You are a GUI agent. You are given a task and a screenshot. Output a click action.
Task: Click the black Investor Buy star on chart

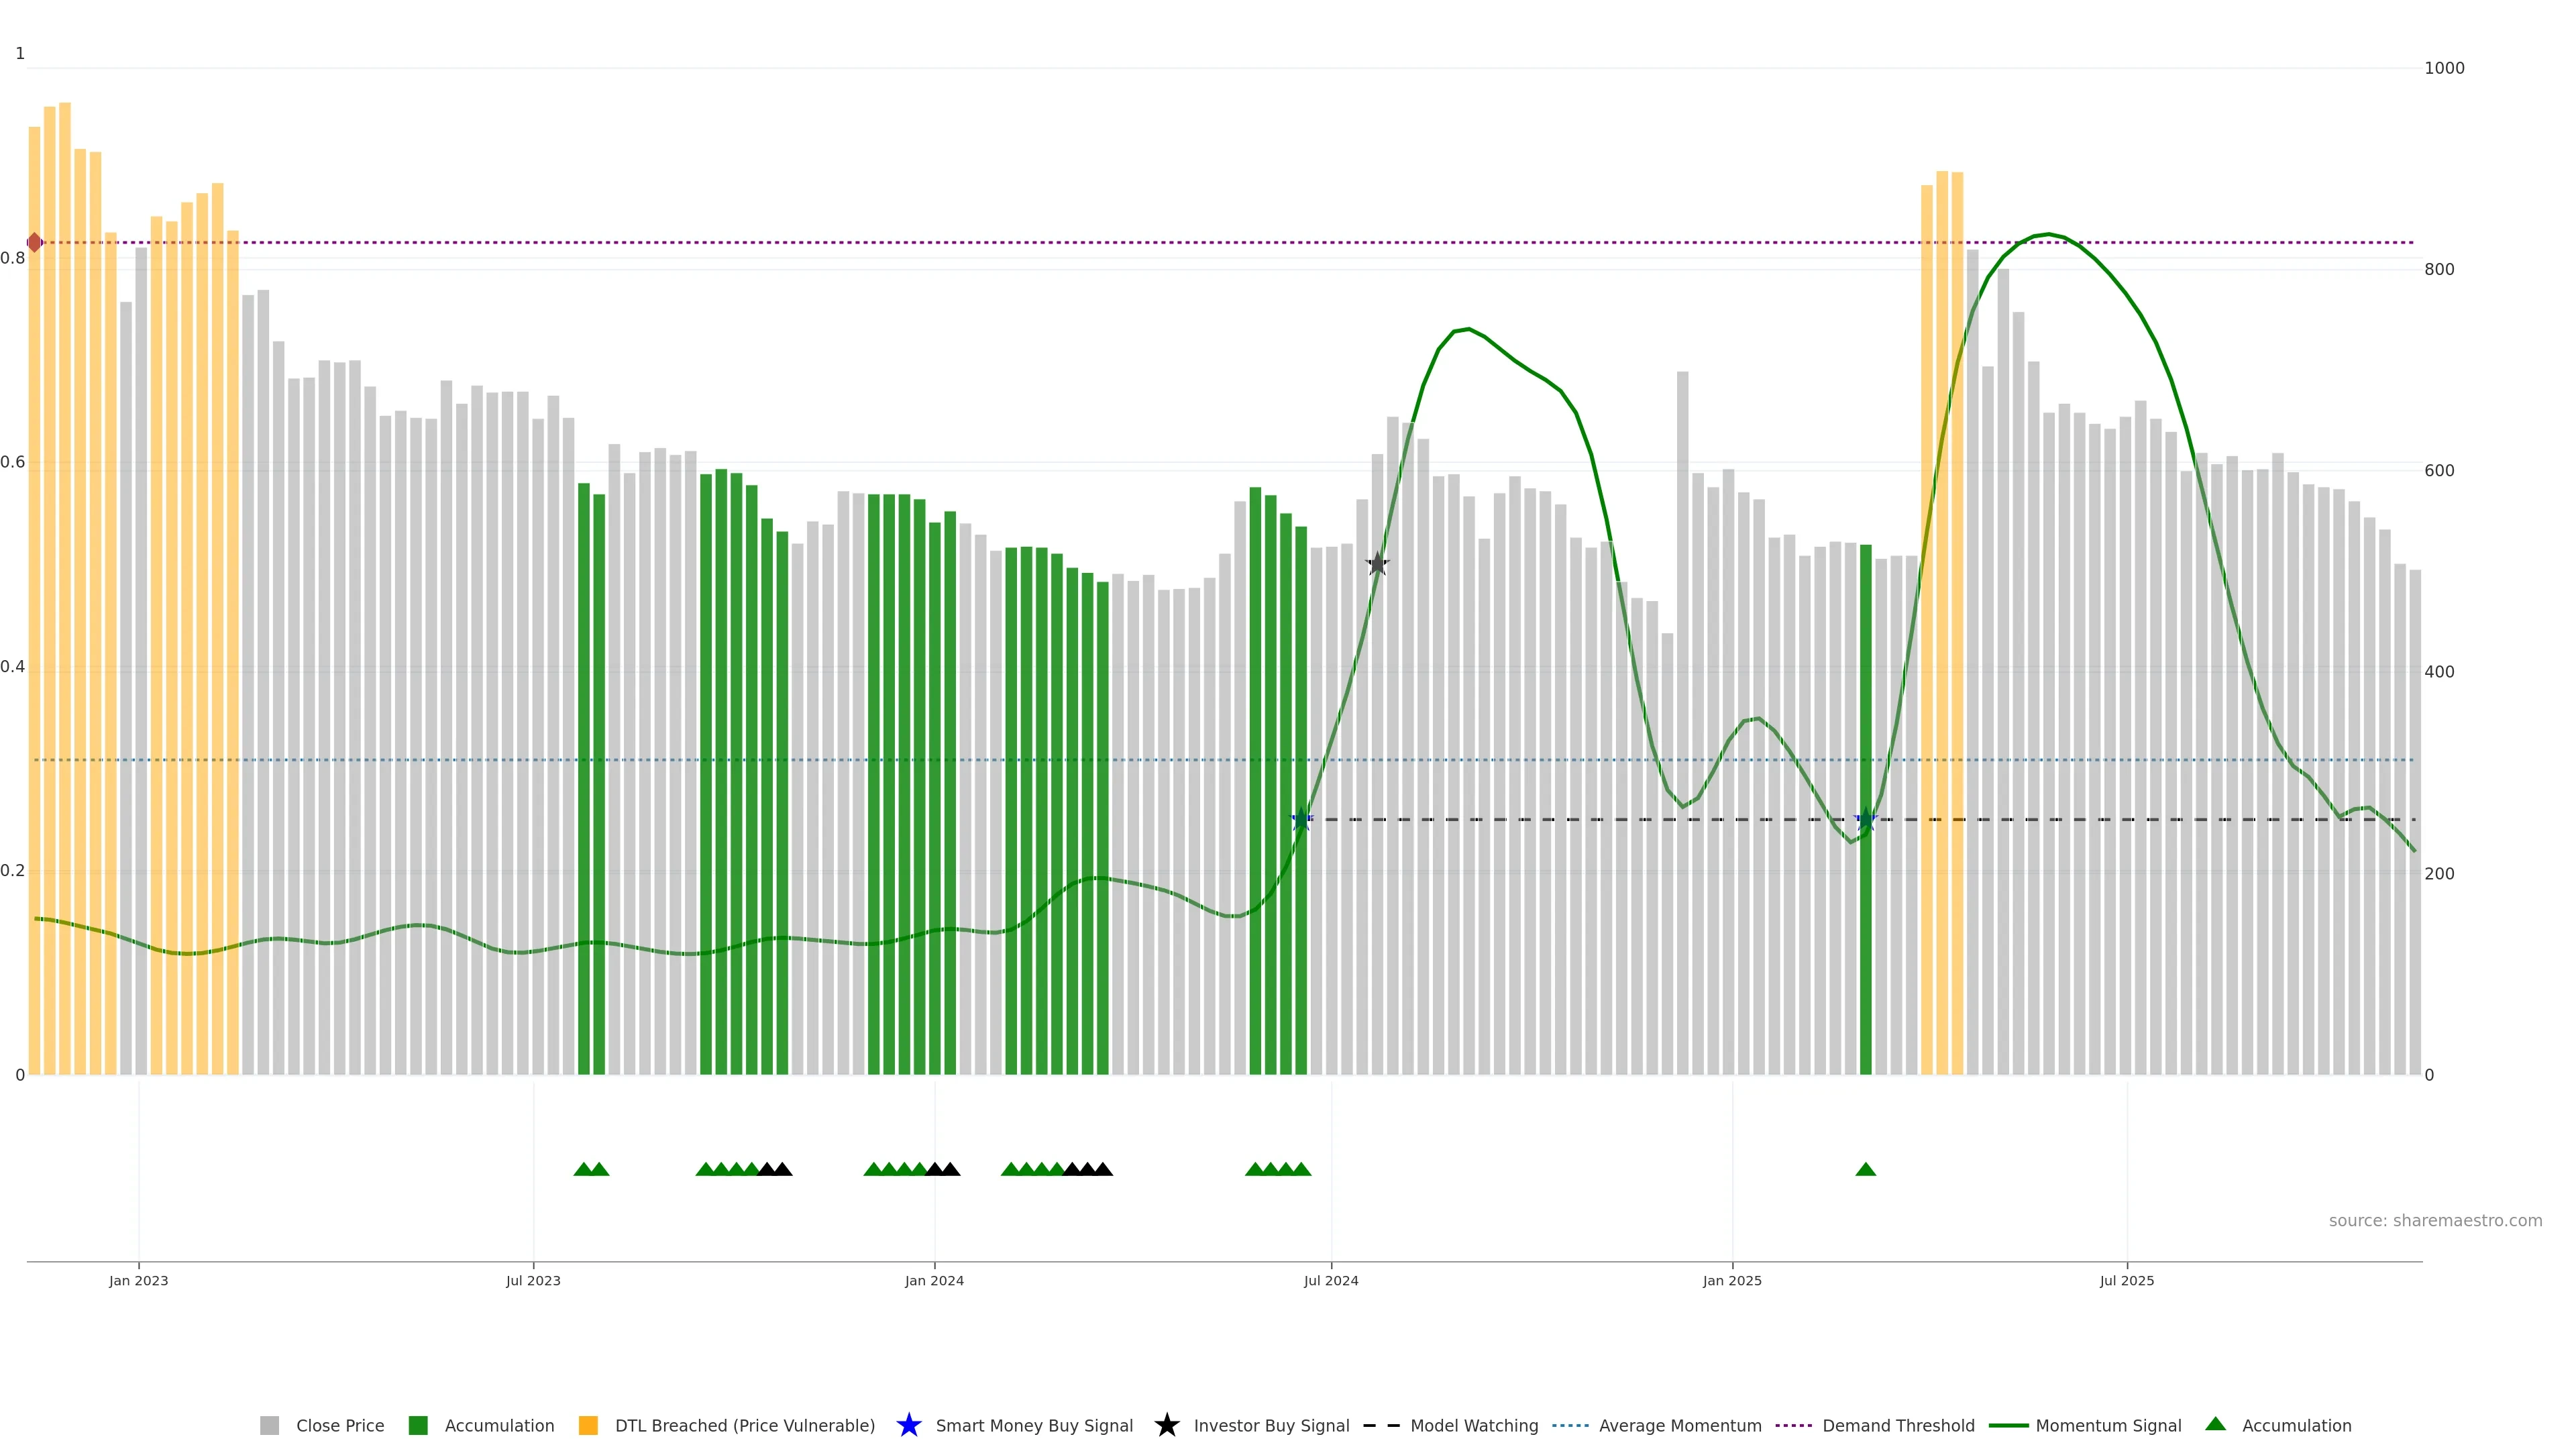(x=1377, y=564)
